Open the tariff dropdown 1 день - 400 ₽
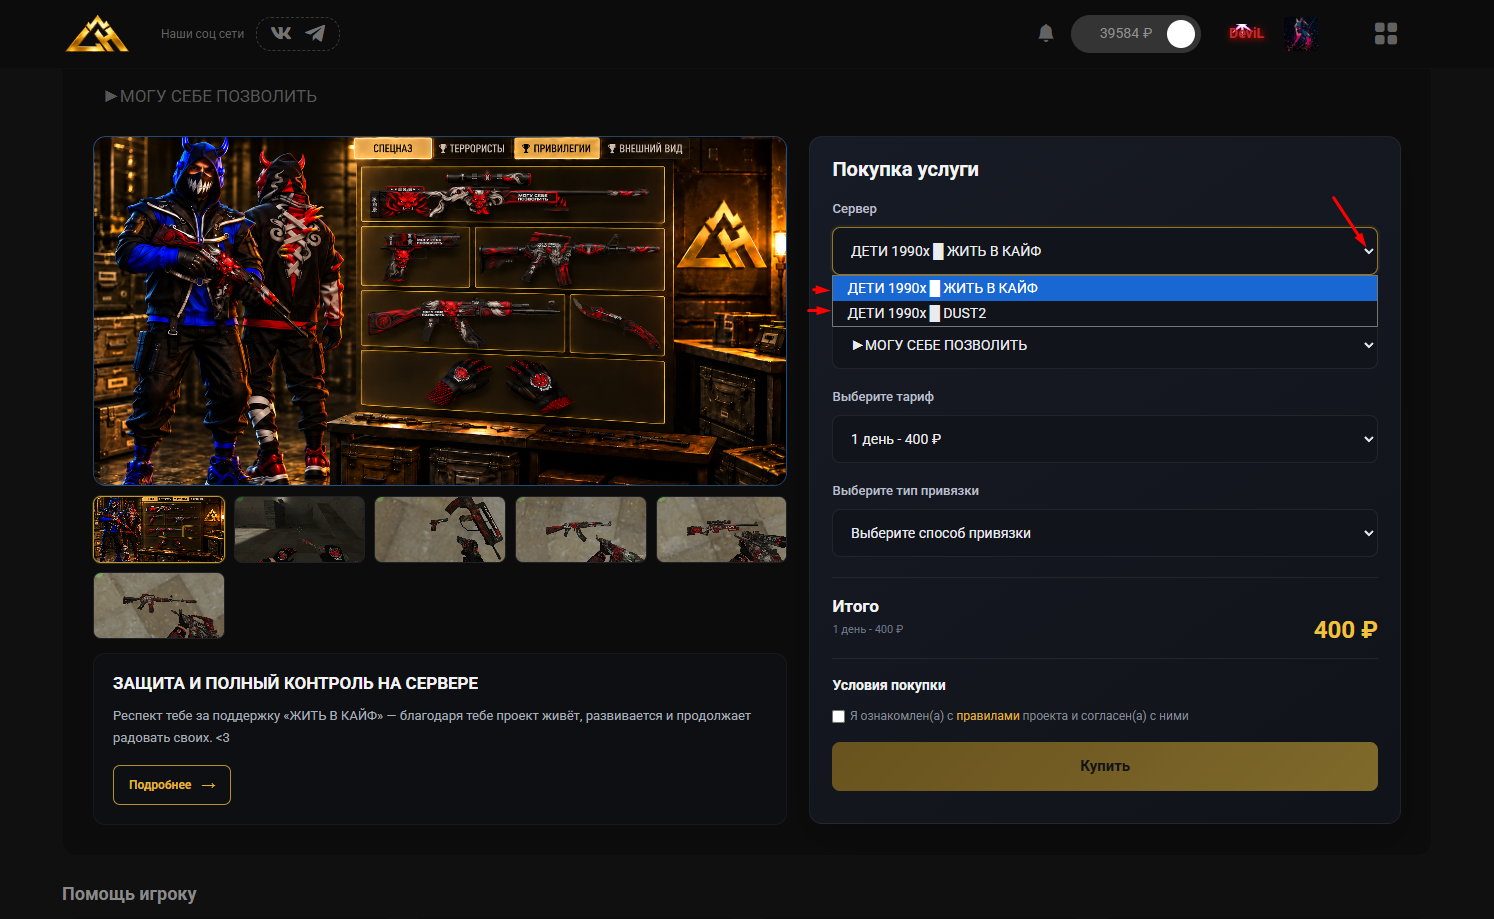The width and height of the screenshot is (1494, 919). coord(1105,439)
